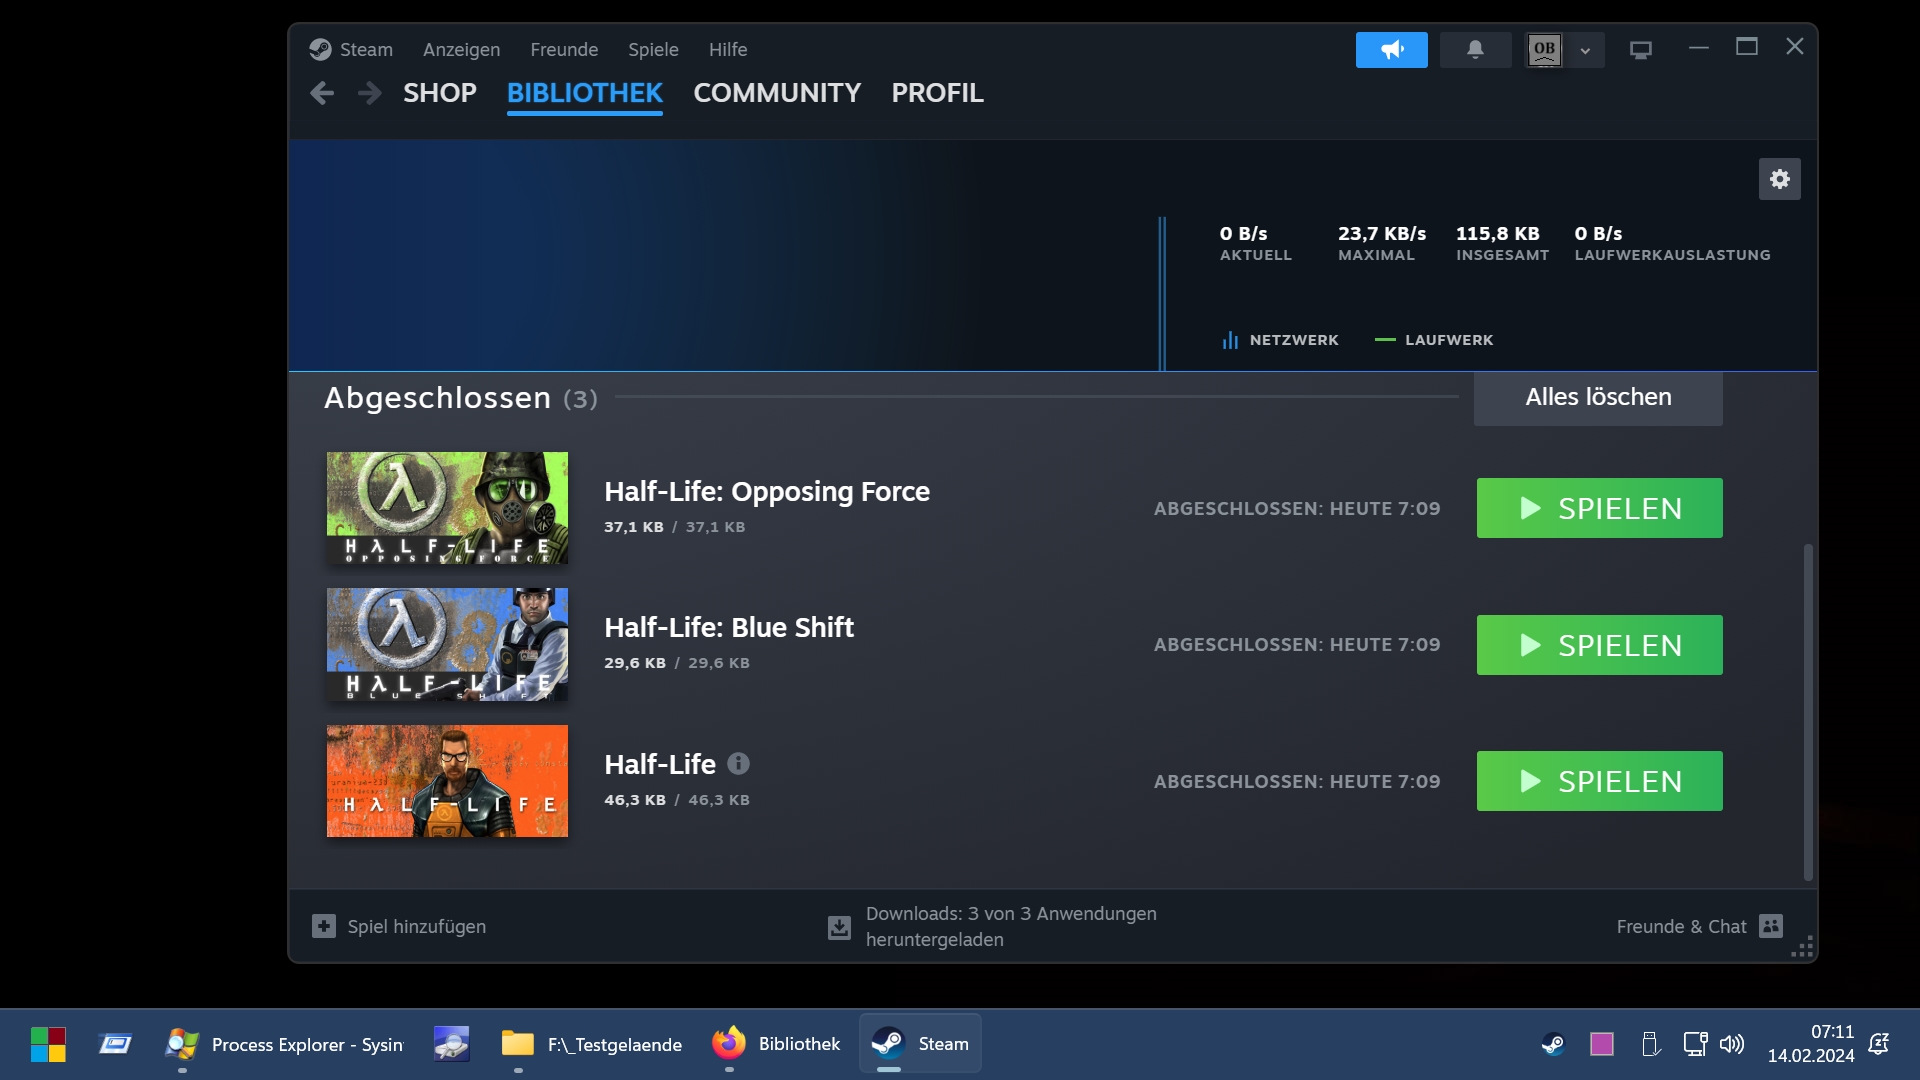Screen dimensions: 1920x1080
Task: Open the download manager icon in the bottom bar
Action: (839, 927)
